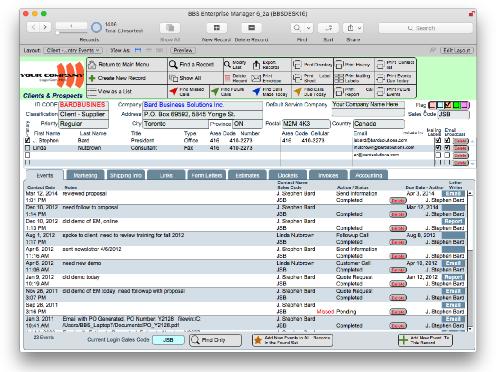The height and width of the screenshot is (372, 501).
Task: Click the Print History icon
Action: pos(339,64)
